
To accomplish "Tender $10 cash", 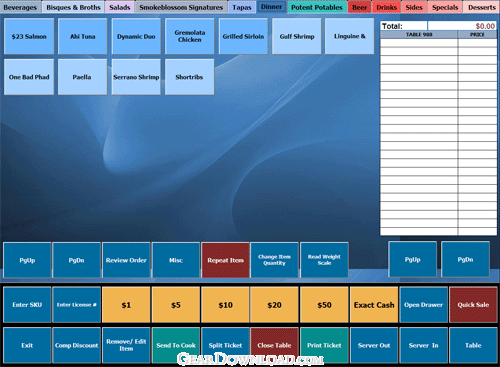I will click(x=225, y=305).
